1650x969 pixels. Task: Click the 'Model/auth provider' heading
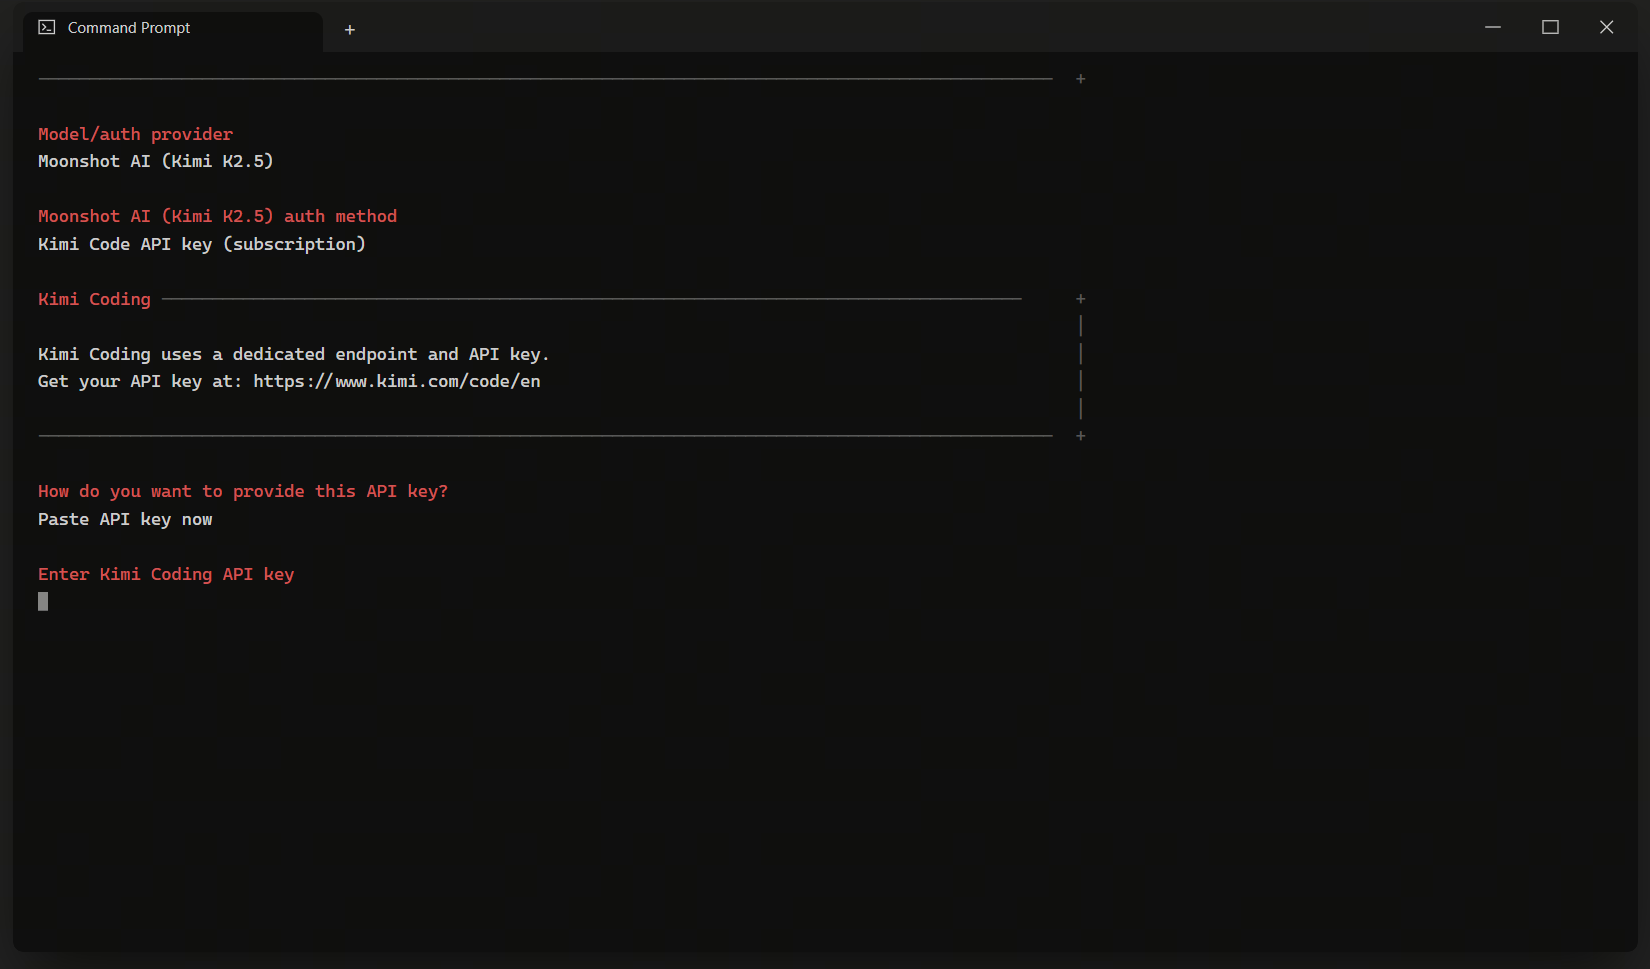135,134
